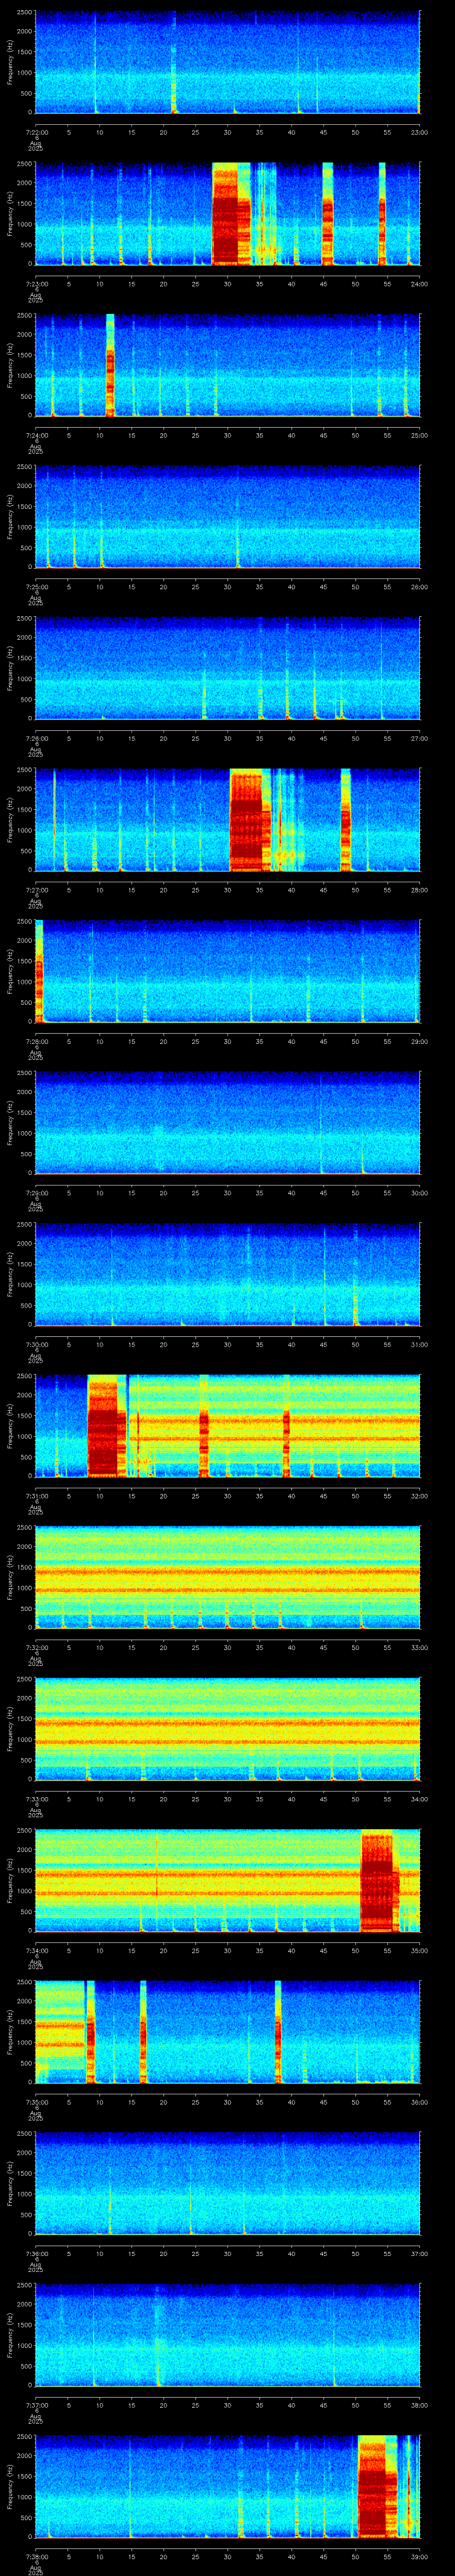Image resolution: width=455 pixels, height=2576 pixels.
Task: Select the spectrogram panel starting at 7:26:00
Action: 227,668
